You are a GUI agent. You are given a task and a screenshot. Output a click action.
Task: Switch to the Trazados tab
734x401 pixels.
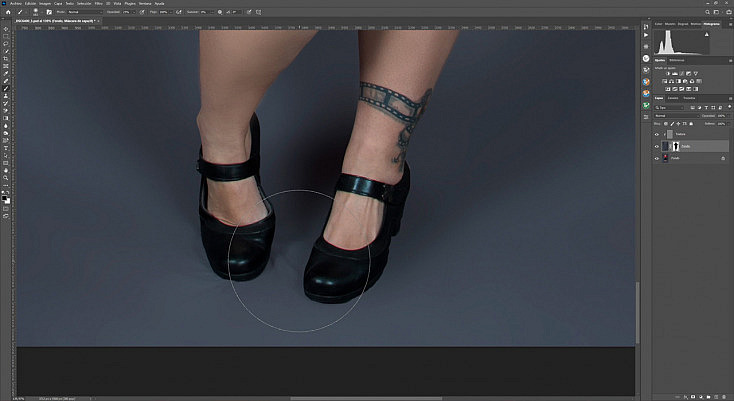point(689,98)
